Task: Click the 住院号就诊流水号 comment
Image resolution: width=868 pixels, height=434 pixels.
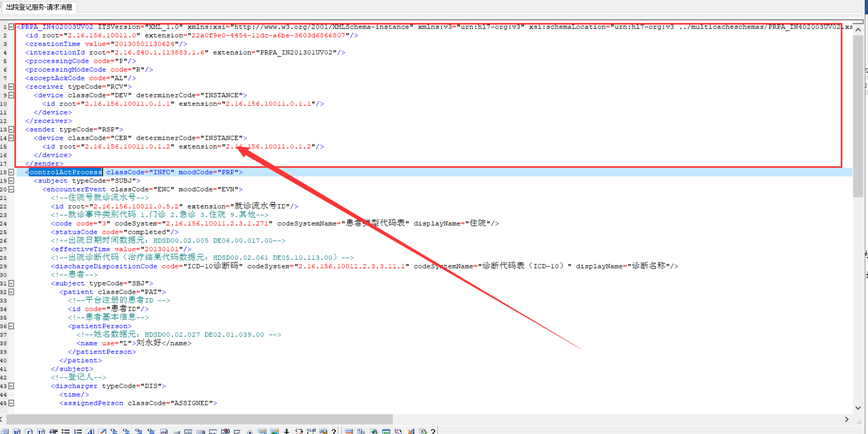Action: (x=100, y=198)
